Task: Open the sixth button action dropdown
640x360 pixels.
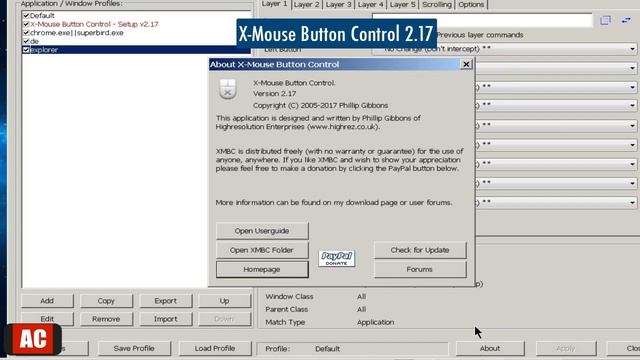Action: 632,144
